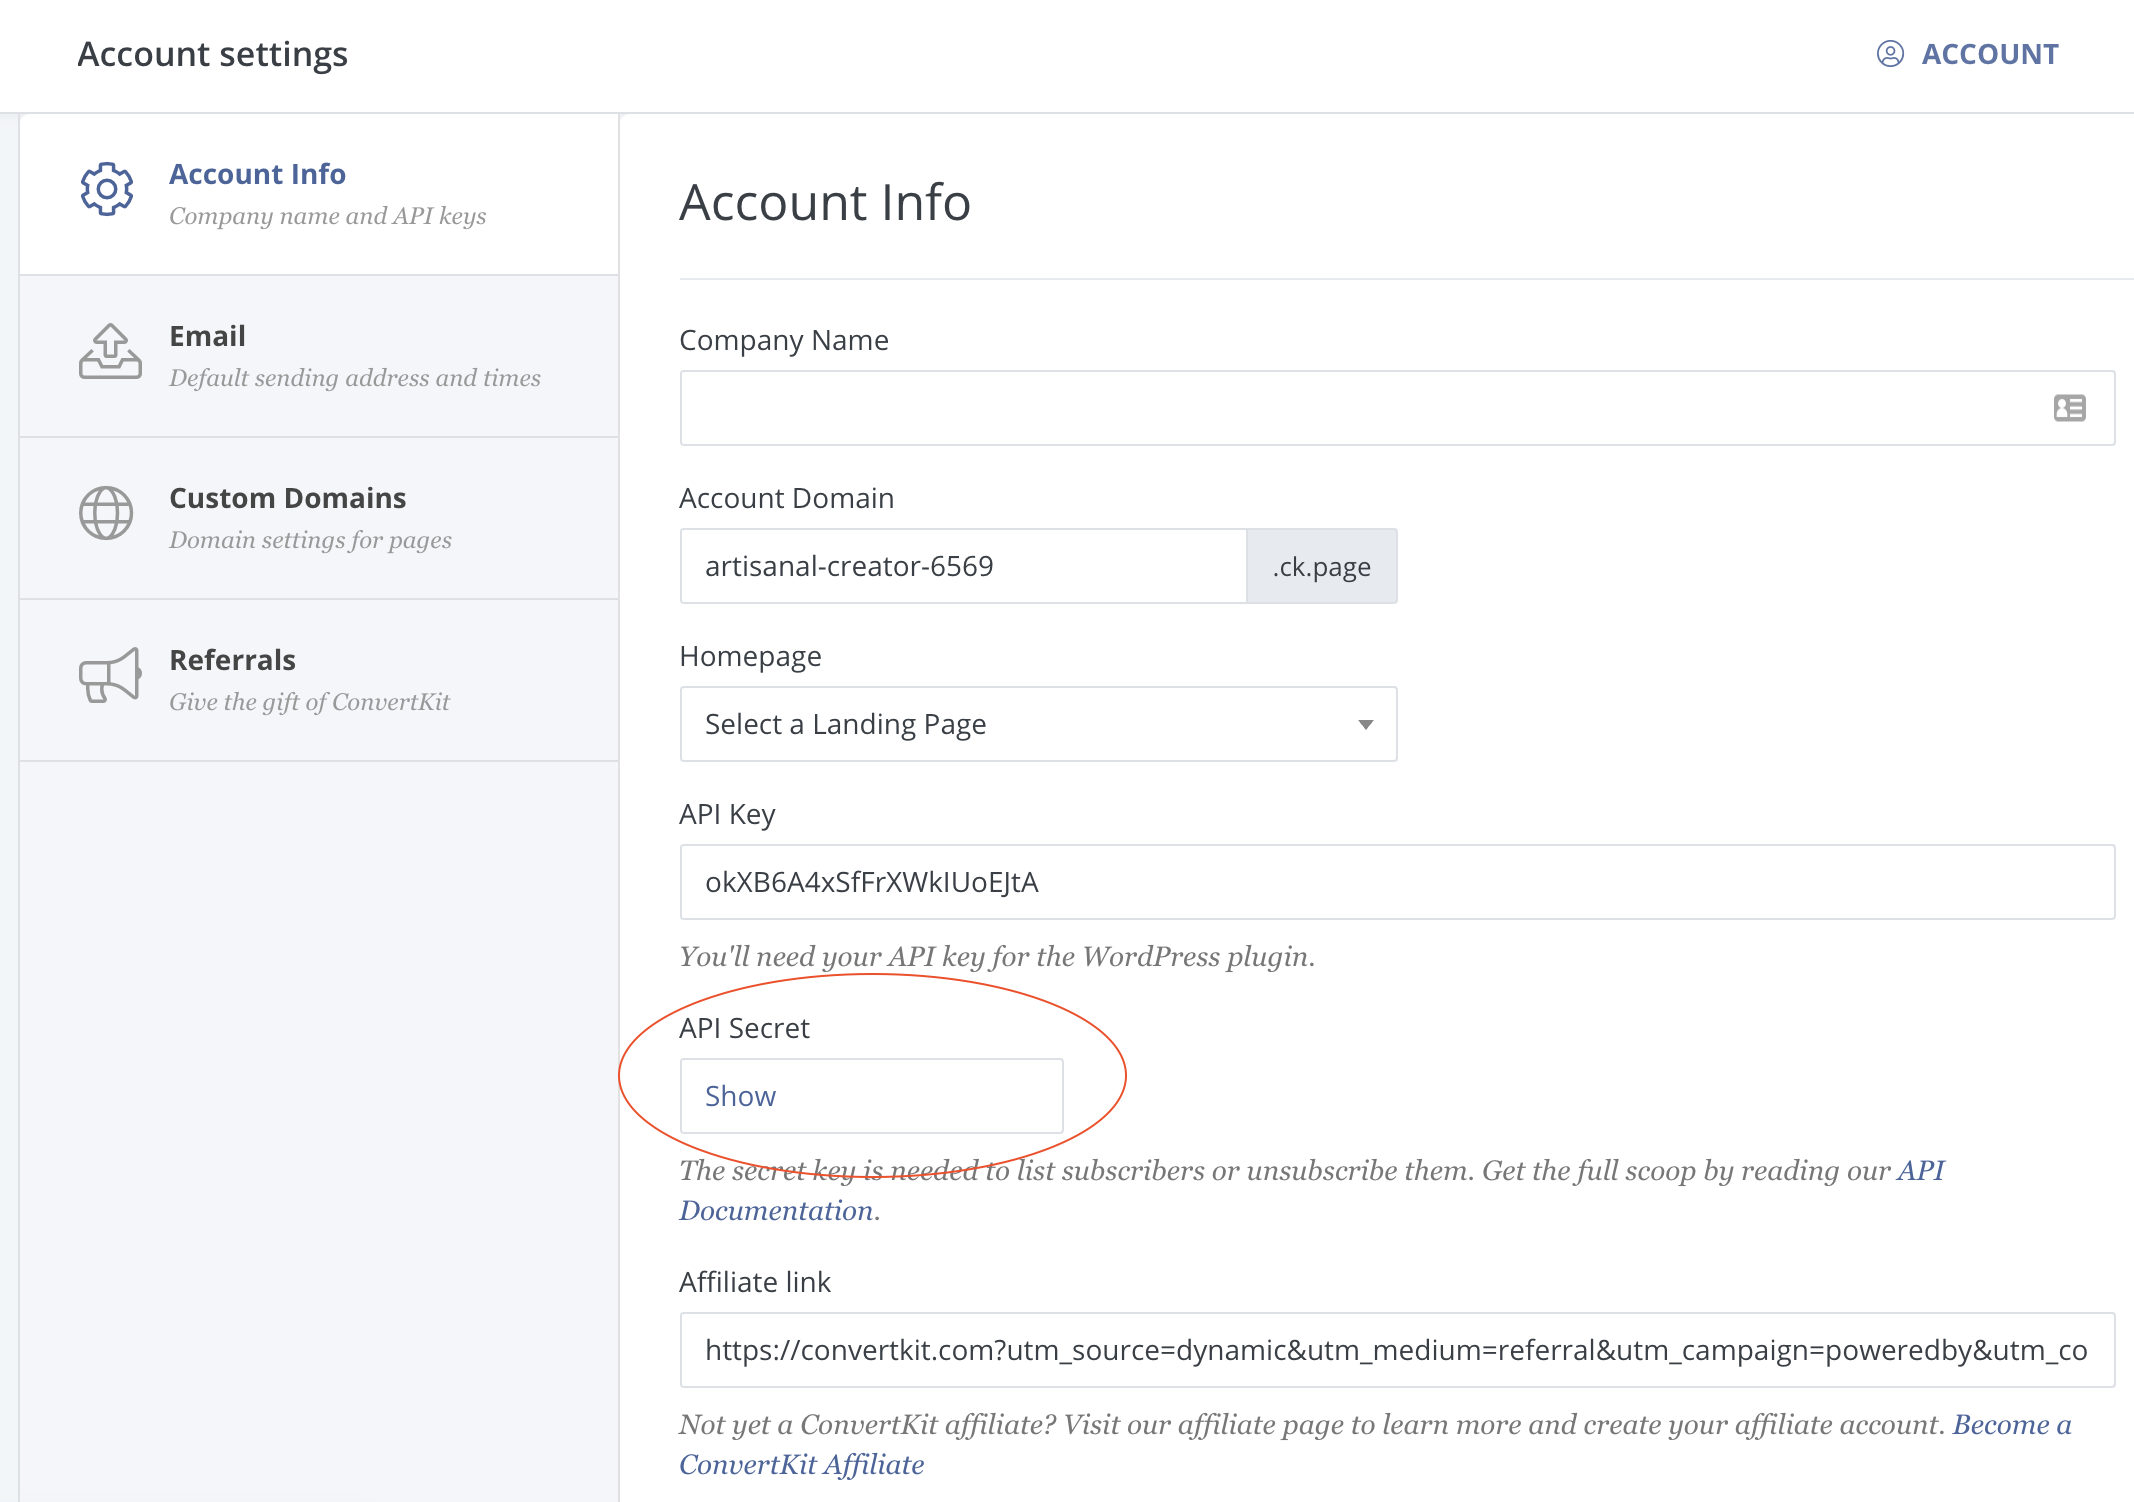
Task: Open the API Documentation link
Action: tap(1311, 1190)
